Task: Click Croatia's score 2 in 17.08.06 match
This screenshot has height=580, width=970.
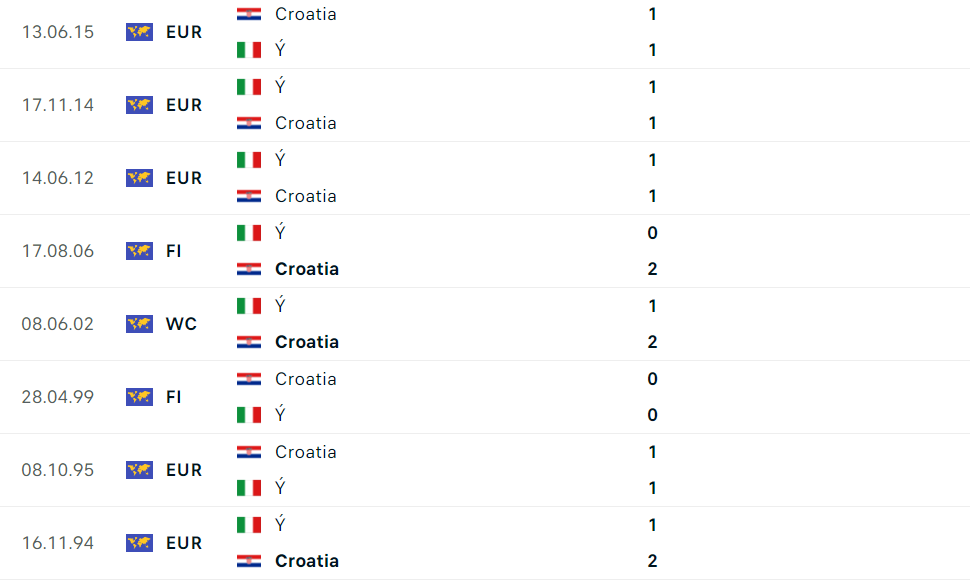Action: click(x=652, y=269)
